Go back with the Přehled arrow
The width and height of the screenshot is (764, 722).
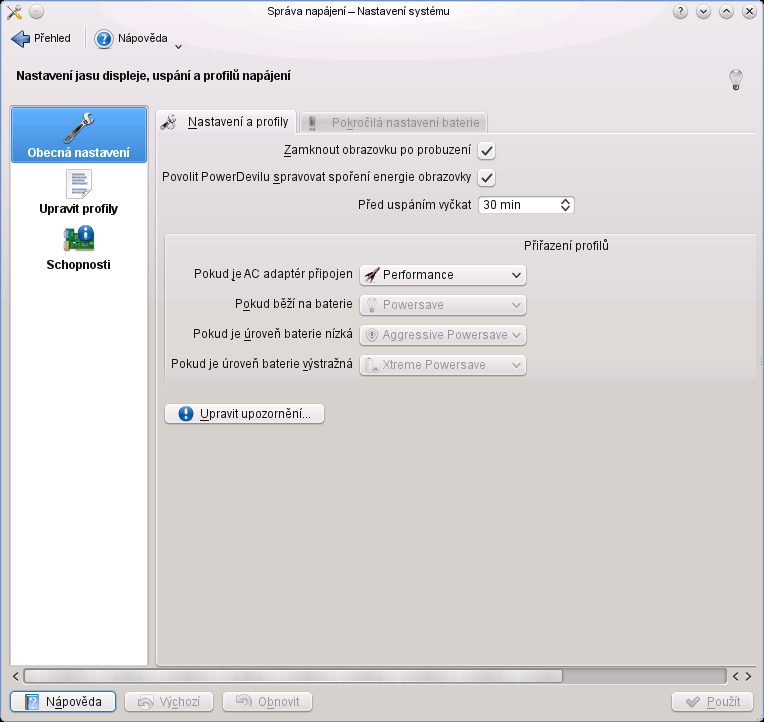41,38
